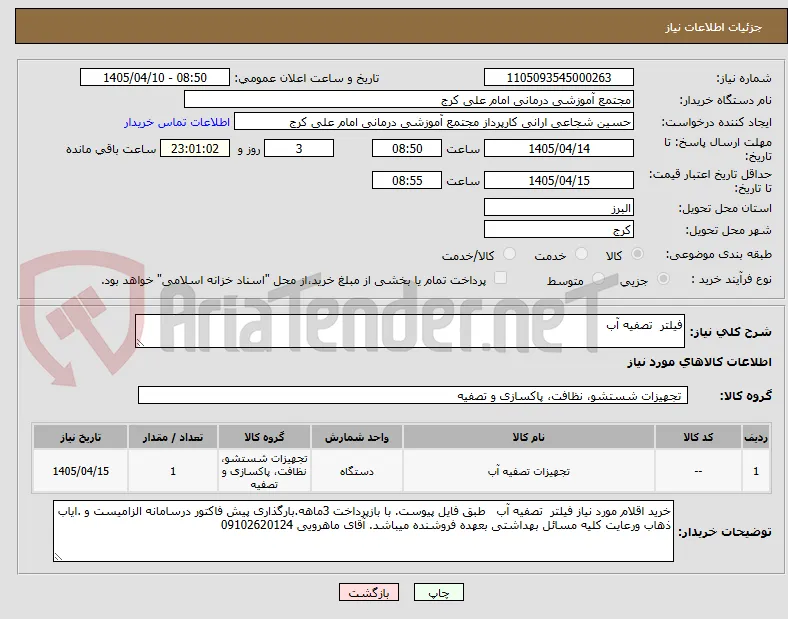The image size is (788, 619).
Task: Click the remaining time field 23:01:02
Action: click(x=195, y=148)
